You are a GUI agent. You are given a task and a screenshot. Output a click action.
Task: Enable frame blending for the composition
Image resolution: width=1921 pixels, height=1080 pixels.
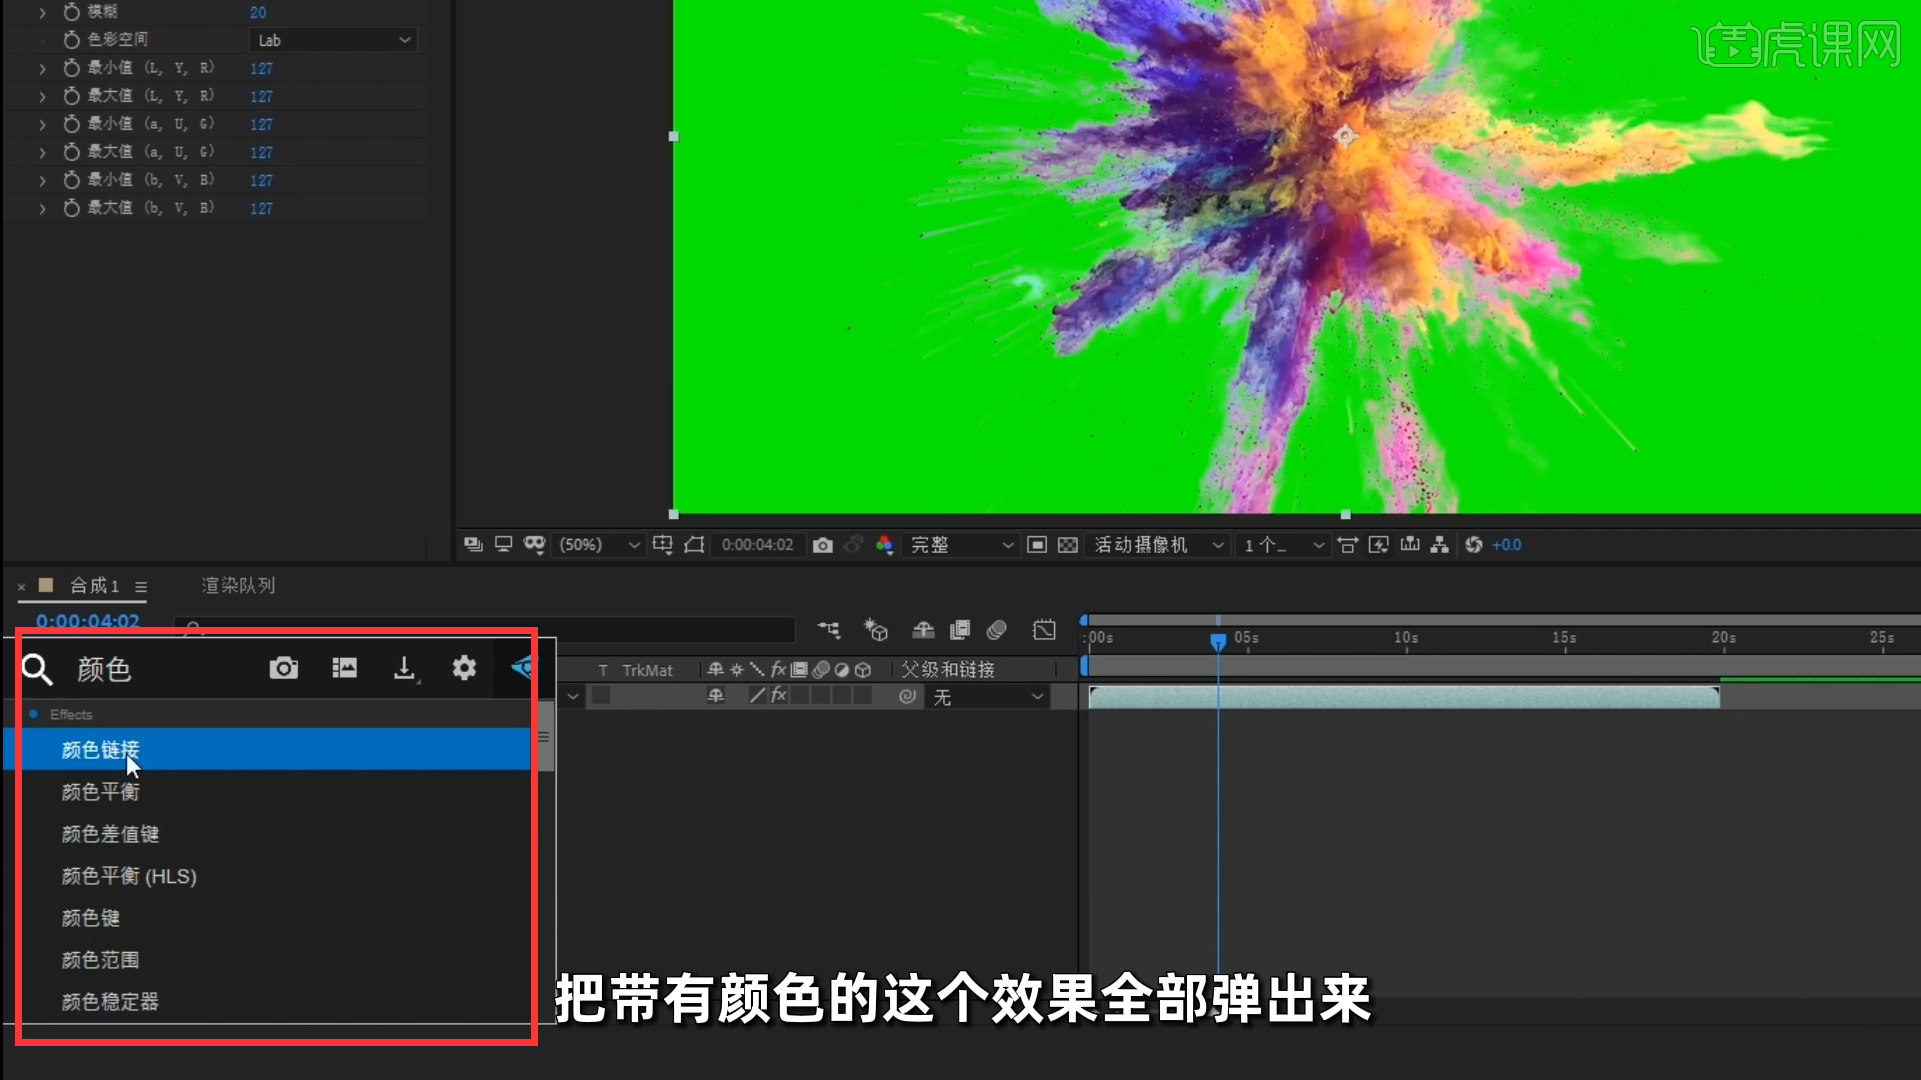coord(960,630)
